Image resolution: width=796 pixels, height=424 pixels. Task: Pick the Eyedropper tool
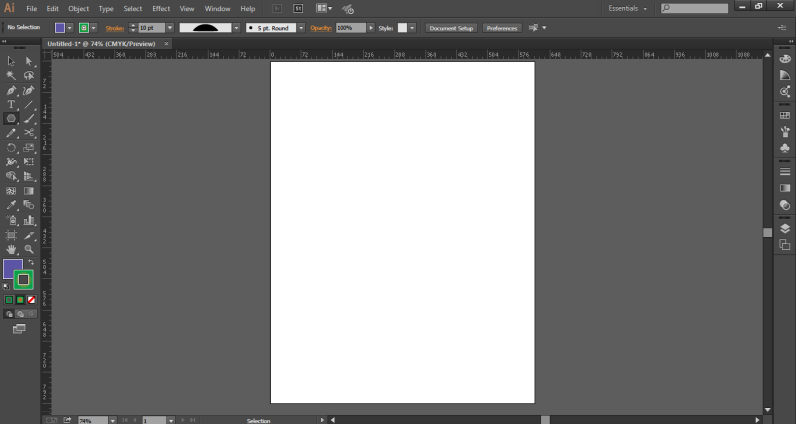pos(11,205)
